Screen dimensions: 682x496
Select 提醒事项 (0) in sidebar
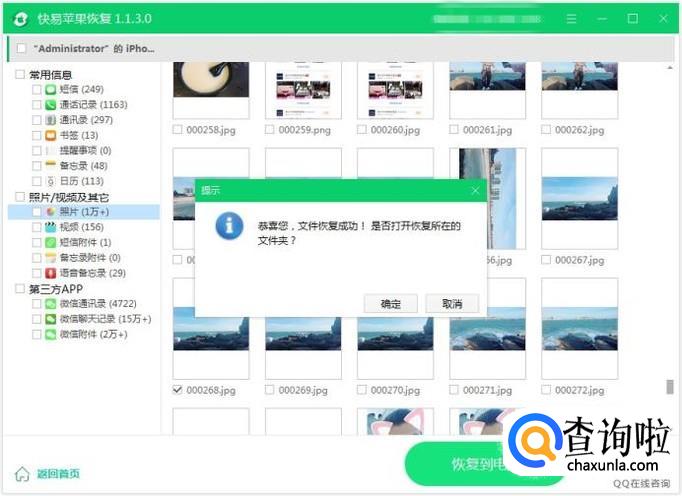(85, 151)
